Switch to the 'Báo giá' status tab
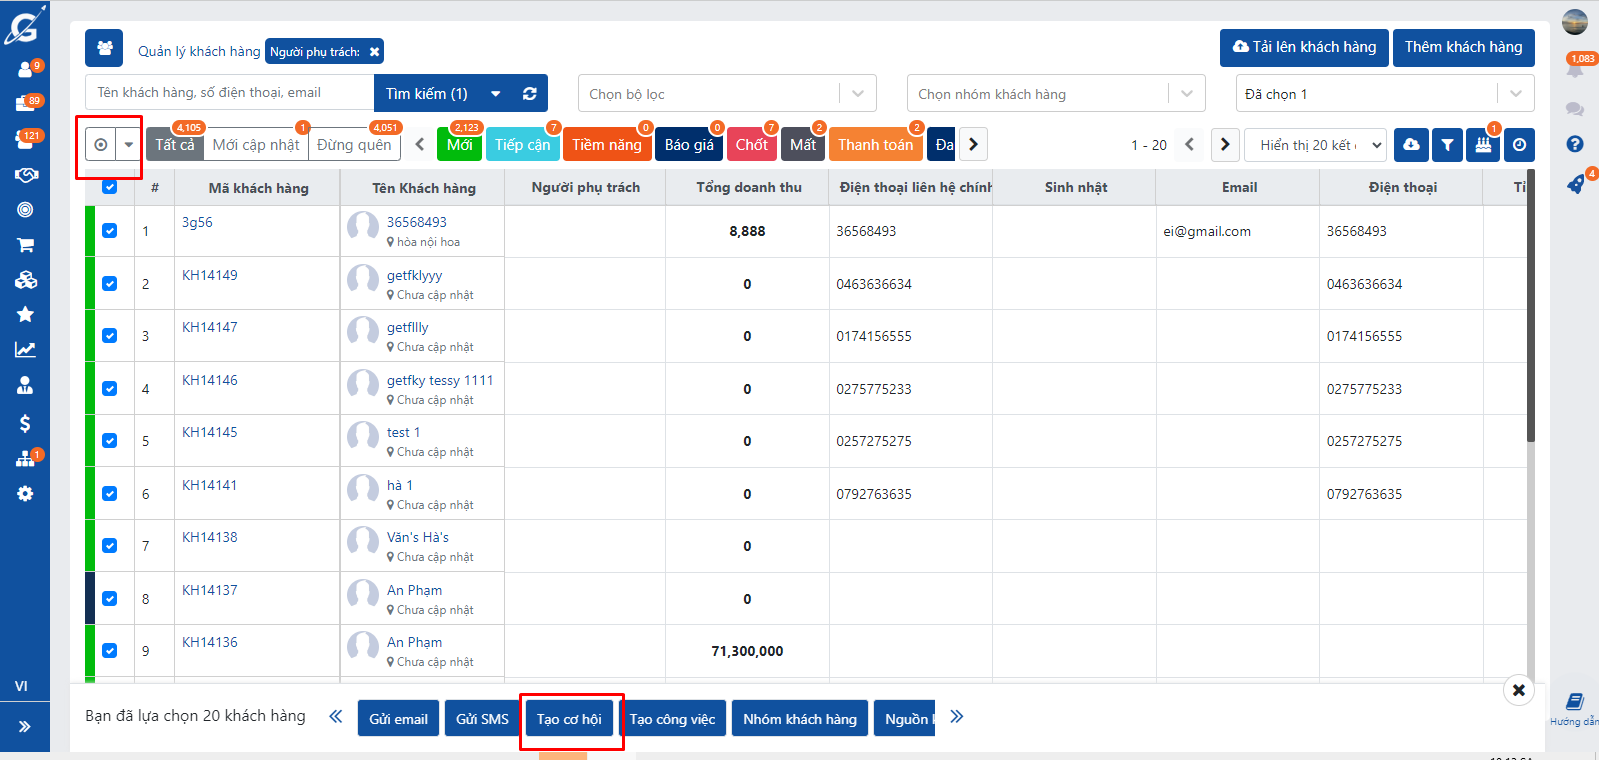 689,145
